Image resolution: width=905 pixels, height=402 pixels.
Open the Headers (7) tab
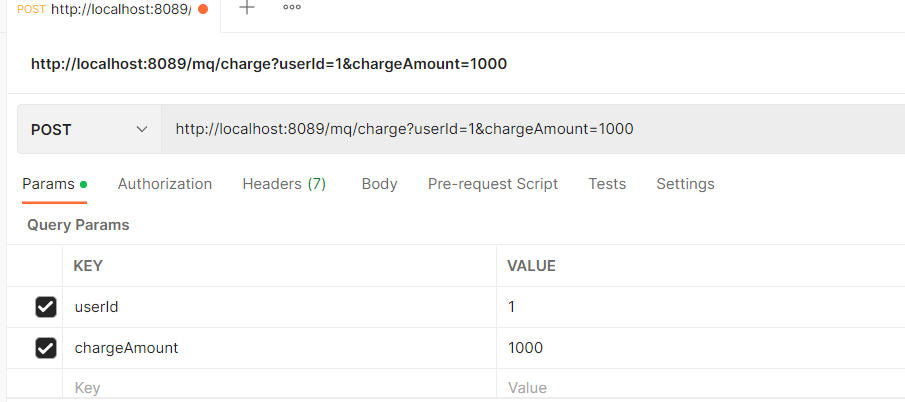tap(284, 184)
